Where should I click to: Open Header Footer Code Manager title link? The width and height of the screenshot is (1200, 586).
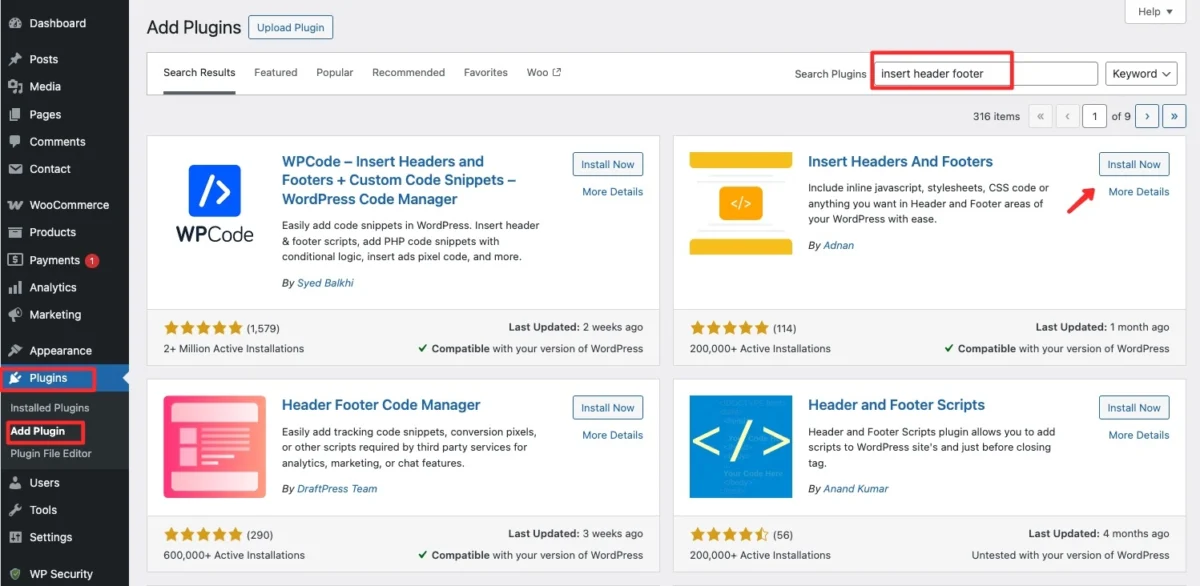pos(381,405)
